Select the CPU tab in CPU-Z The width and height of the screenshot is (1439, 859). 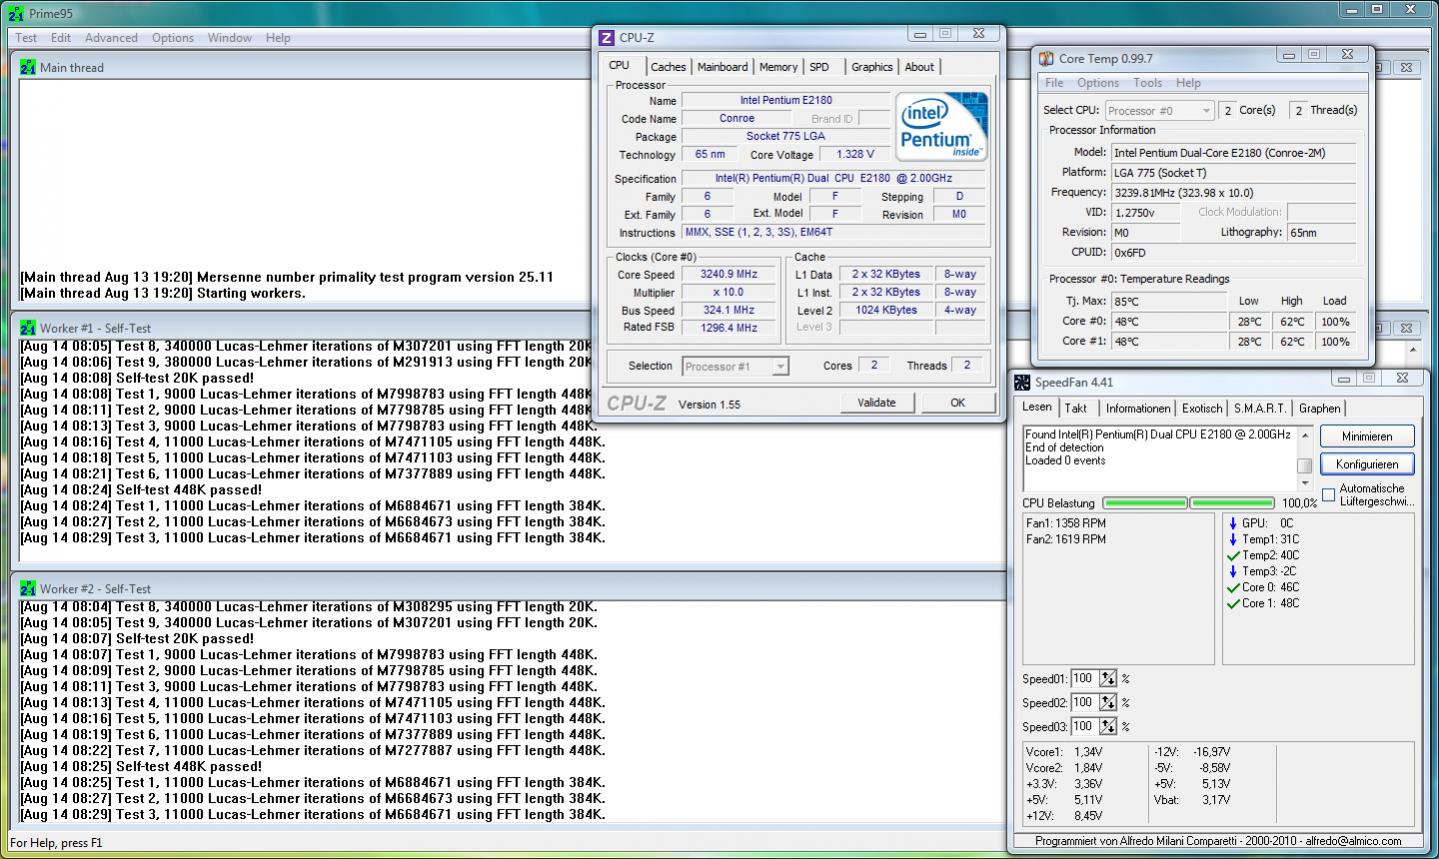(620, 65)
